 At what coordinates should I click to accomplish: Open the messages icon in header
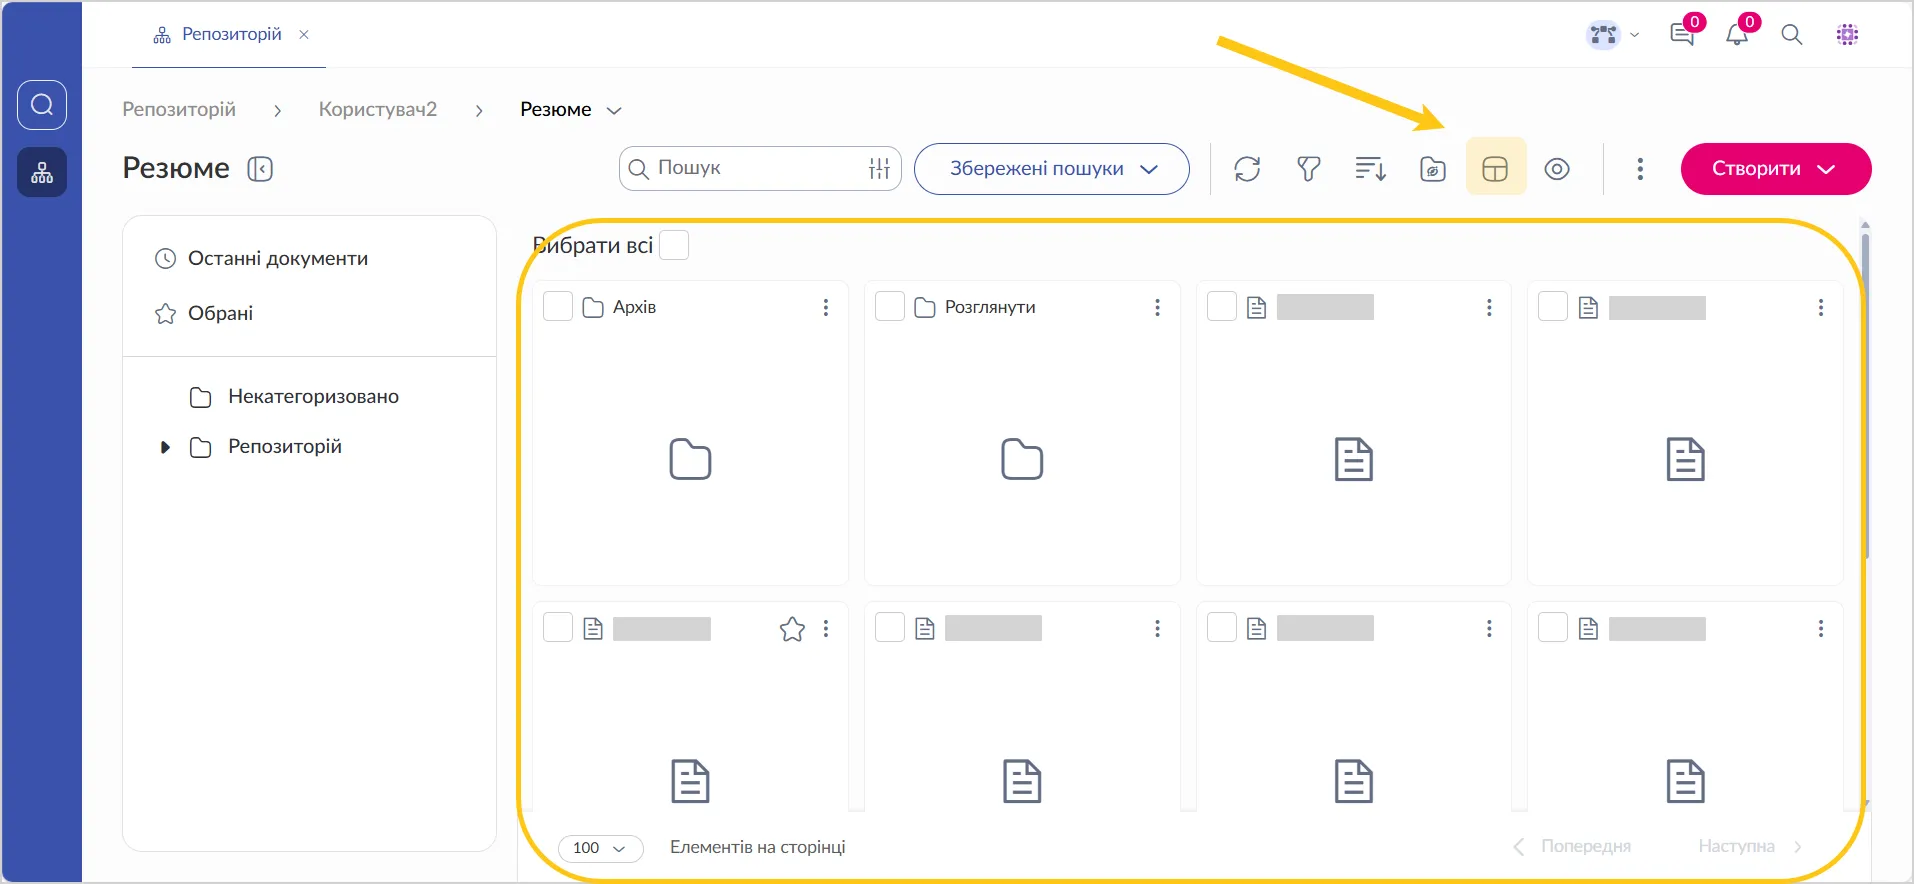(1682, 35)
